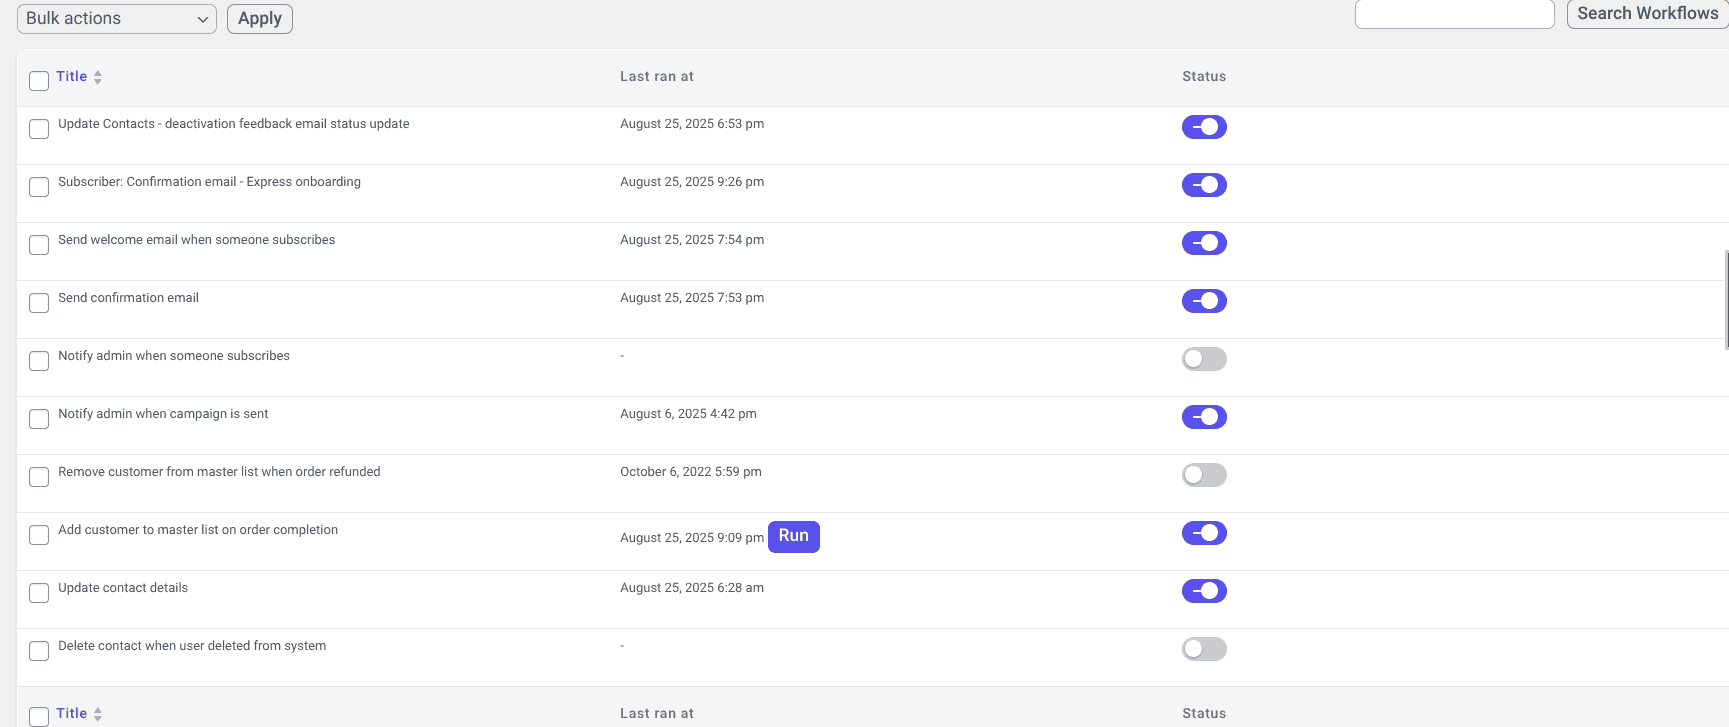This screenshot has width=1729, height=727.
Task: Open Send welcome email when someone subscribes
Action: pyautogui.click(x=197, y=240)
